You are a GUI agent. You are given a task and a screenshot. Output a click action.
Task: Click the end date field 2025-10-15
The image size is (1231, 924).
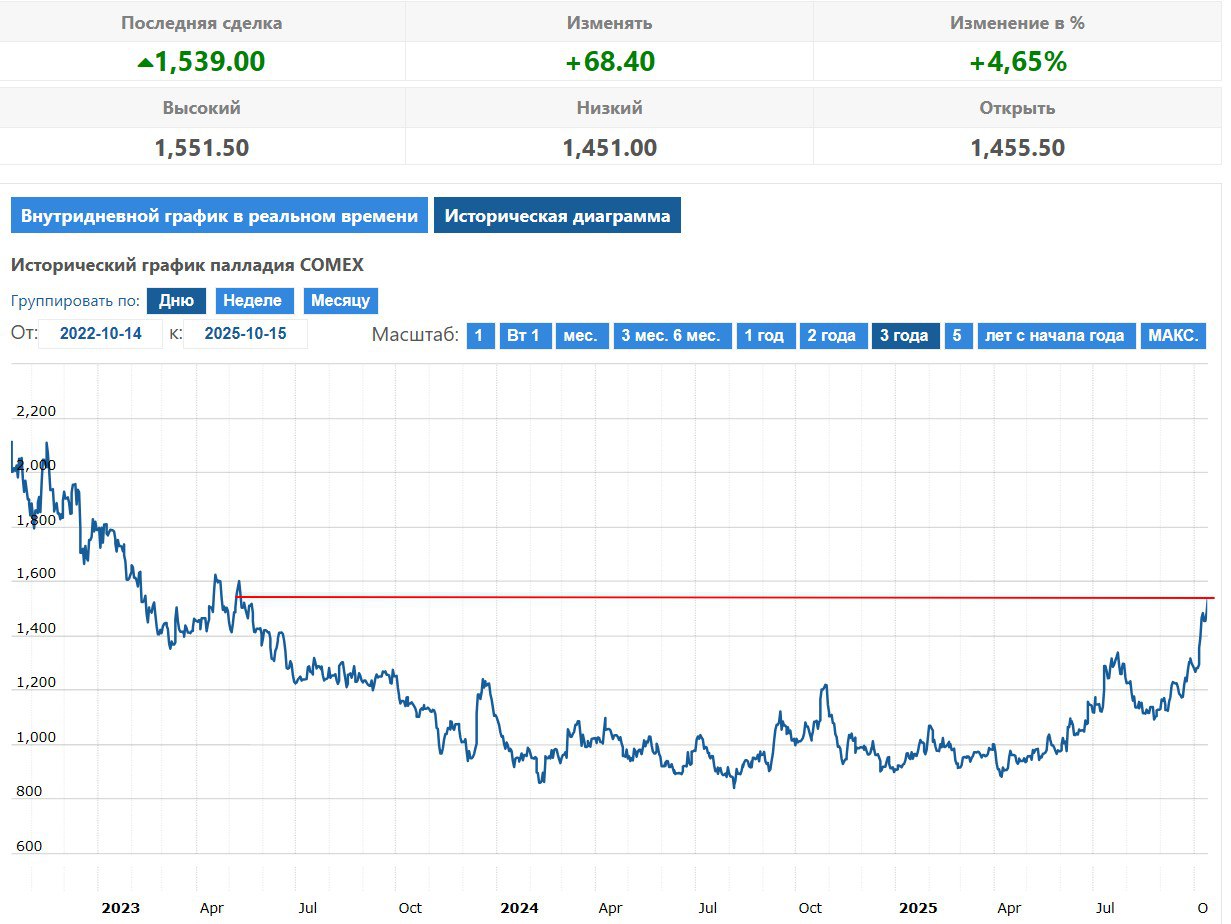pos(245,335)
